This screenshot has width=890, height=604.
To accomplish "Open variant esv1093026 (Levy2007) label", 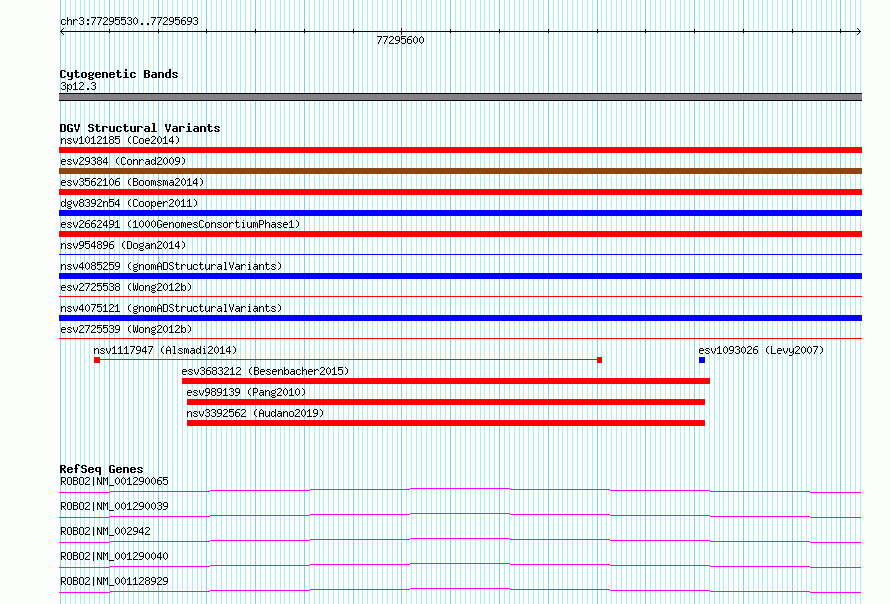I will [761, 350].
